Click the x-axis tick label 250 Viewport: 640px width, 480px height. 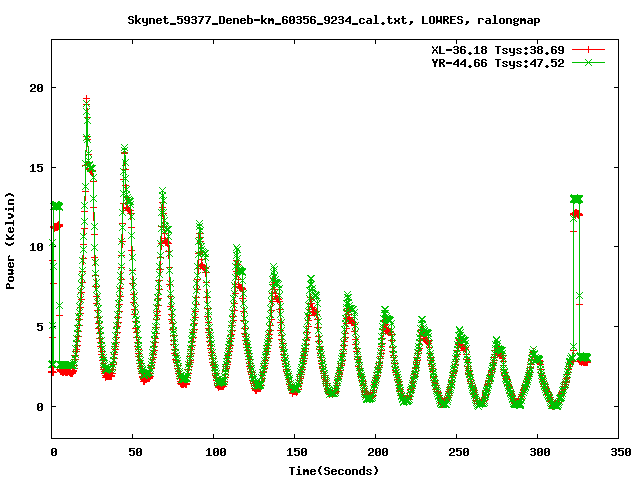[x=458, y=452]
